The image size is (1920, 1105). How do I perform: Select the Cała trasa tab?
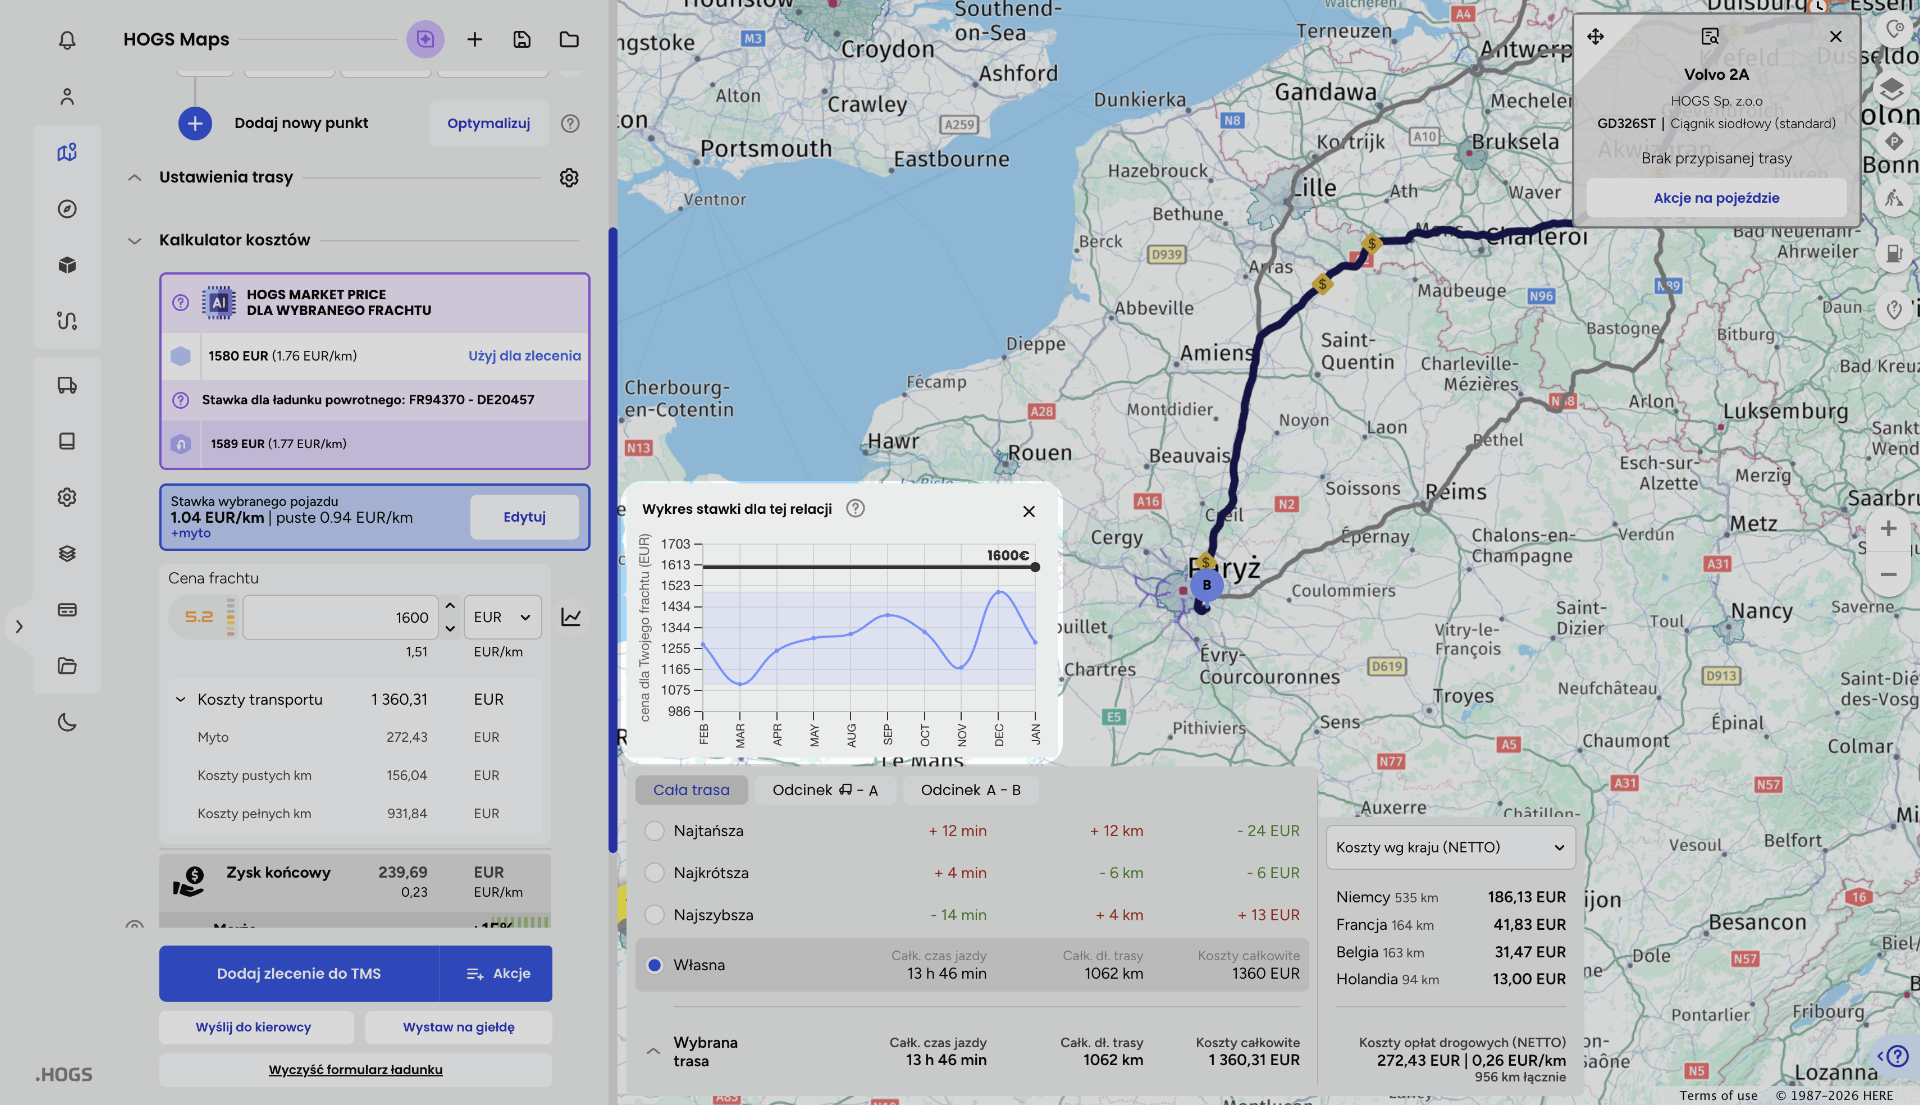pyautogui.click(x=691, y=790)
